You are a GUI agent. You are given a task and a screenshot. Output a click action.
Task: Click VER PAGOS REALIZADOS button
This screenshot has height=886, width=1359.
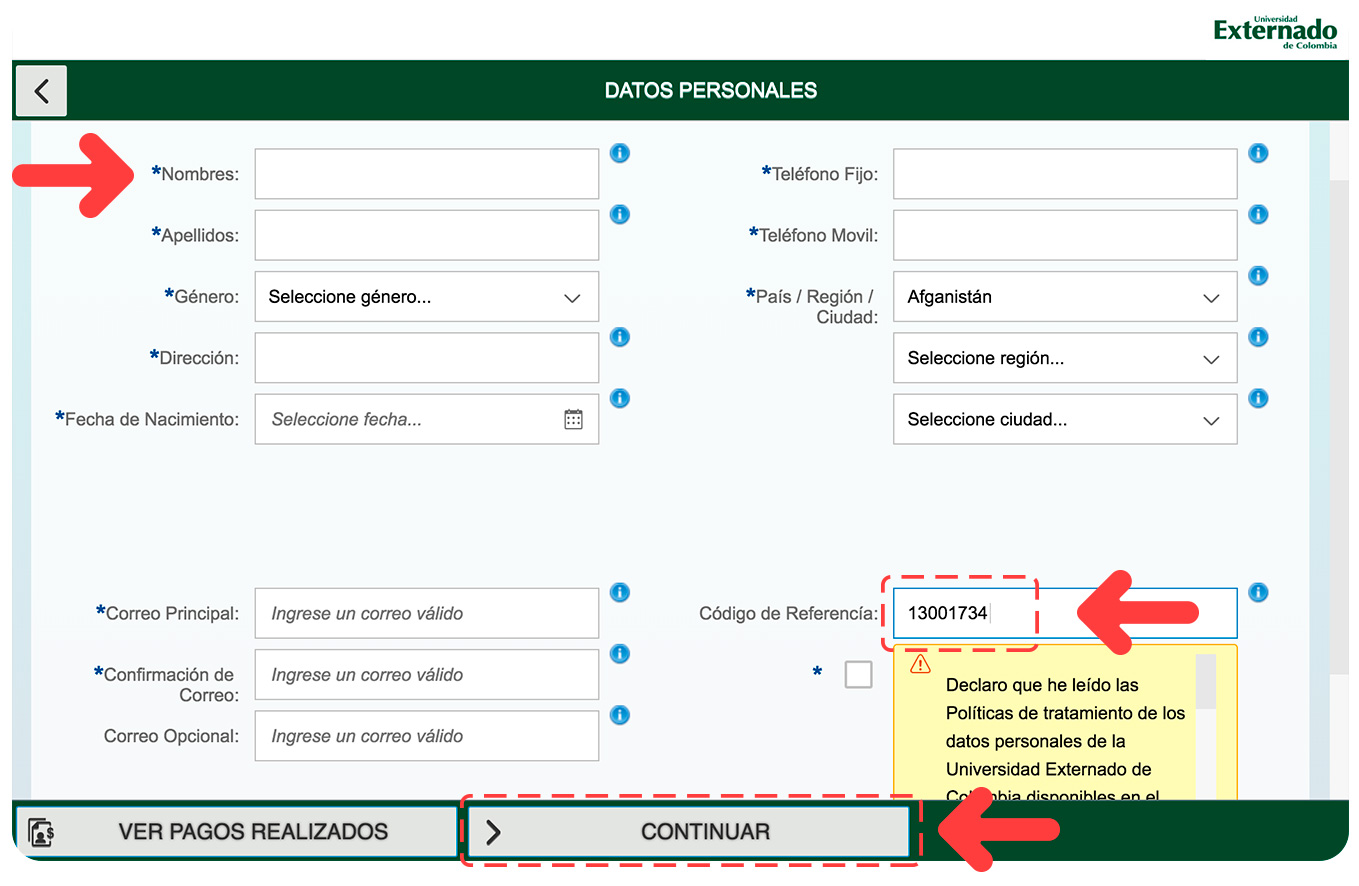236,832
